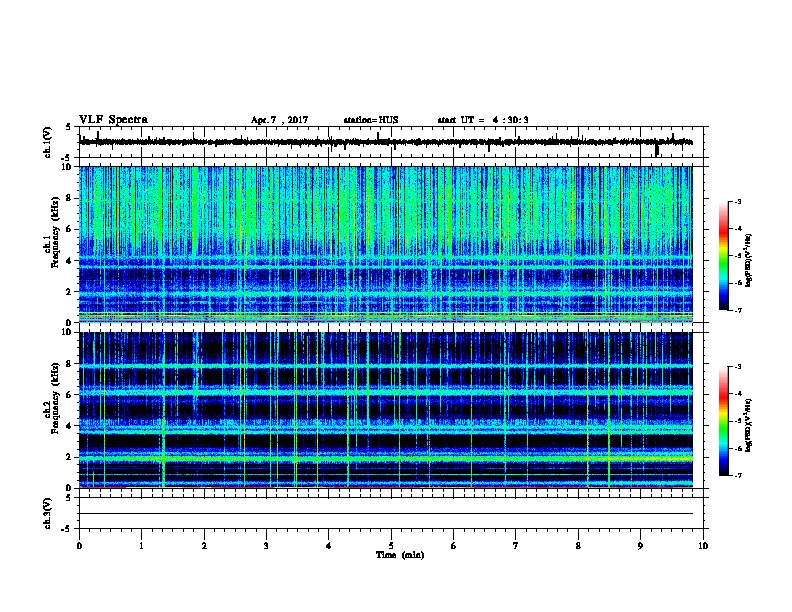Click the downward spike in the ch.1 waveform near minute 9
792x612 pixels.
(x=657, y=150)
